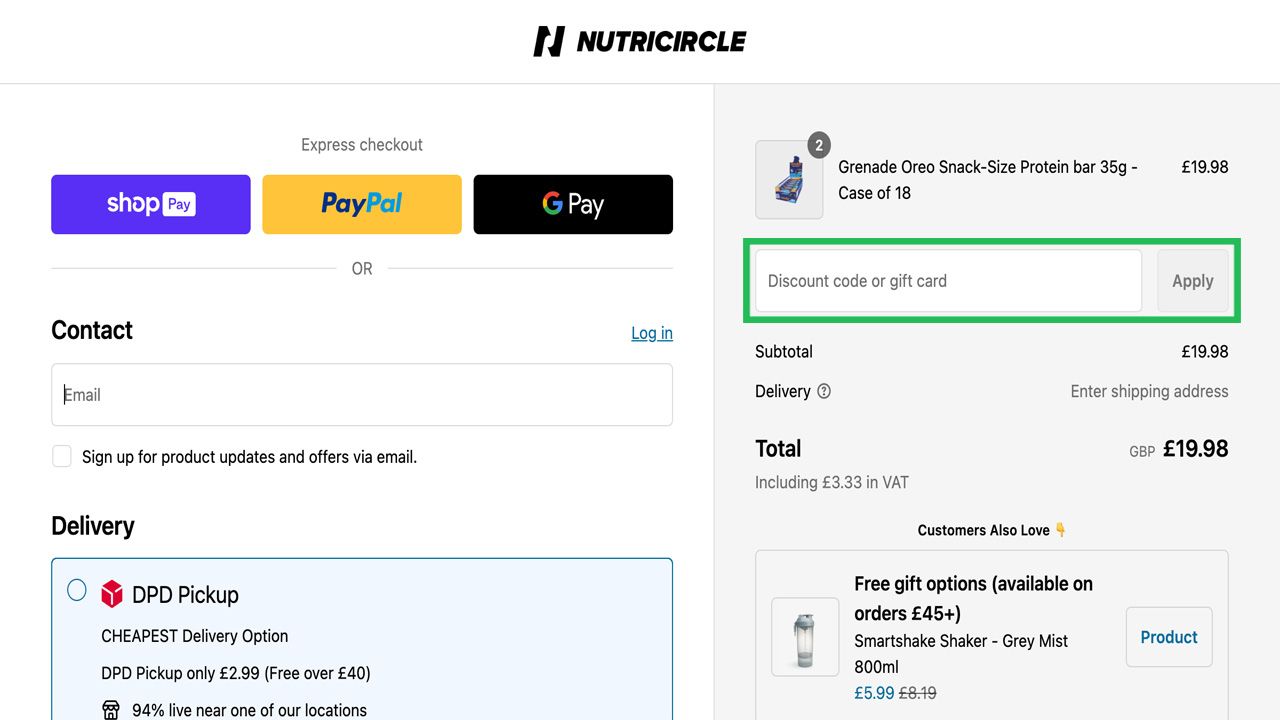Enable product updates email checkbox

point(62,457)
